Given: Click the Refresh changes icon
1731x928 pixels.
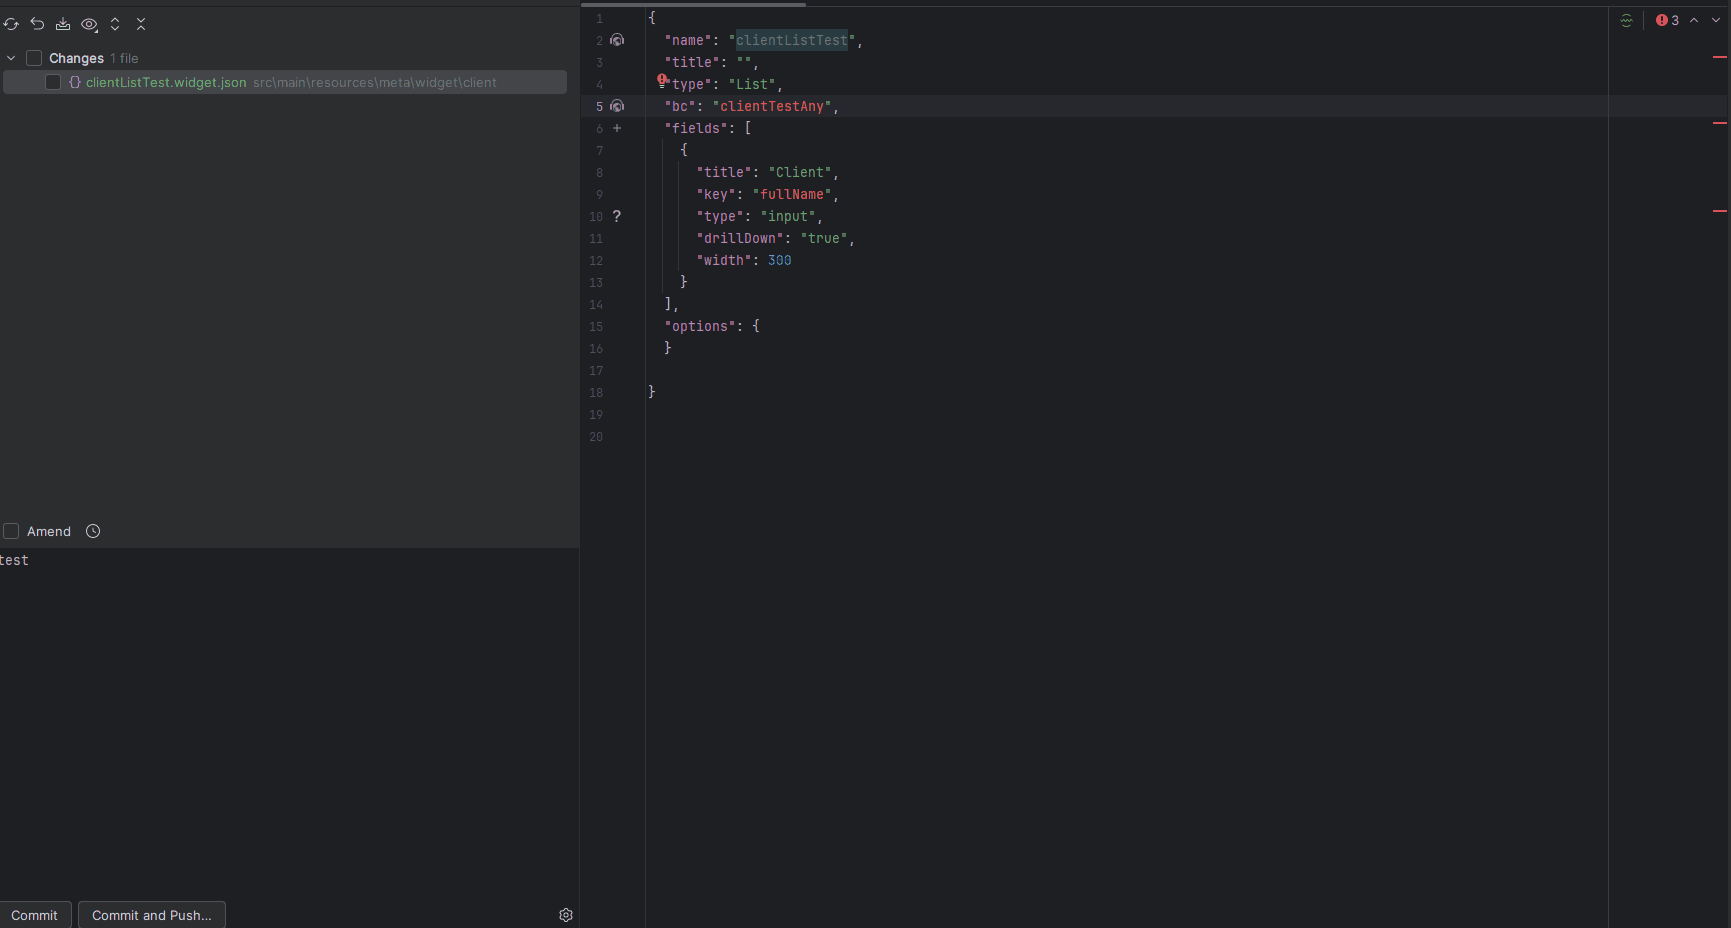Looking at the screenshot, I should pyautogui.click(x=11, y=24).
